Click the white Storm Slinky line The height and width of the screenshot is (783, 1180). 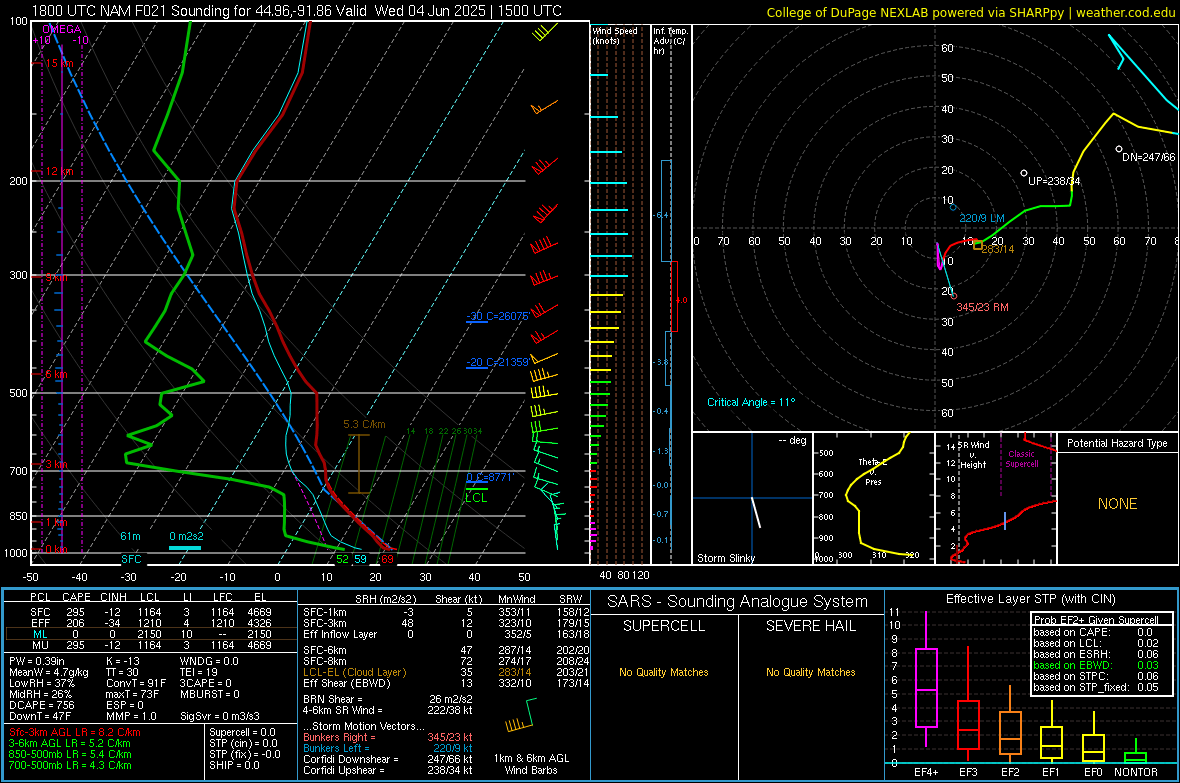pyautogui.click(x=756, y=511)
